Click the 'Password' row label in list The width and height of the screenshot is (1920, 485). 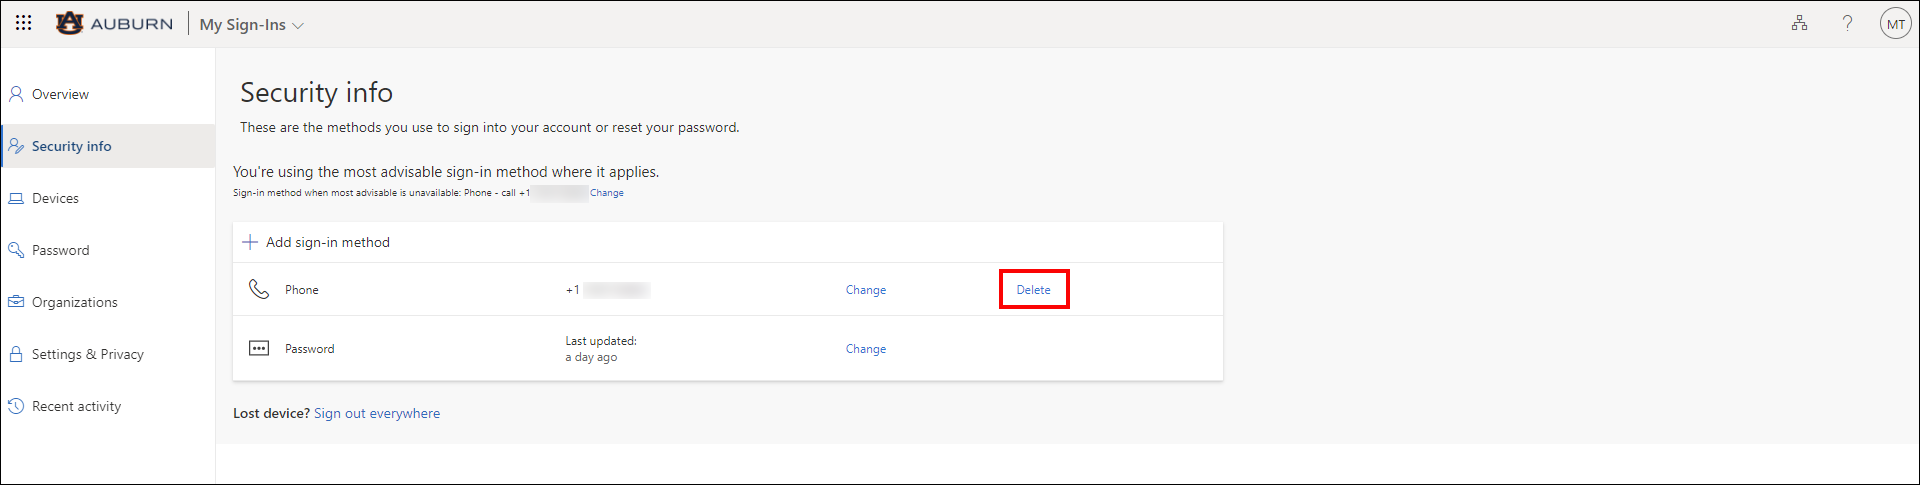[x=310, y=349]
